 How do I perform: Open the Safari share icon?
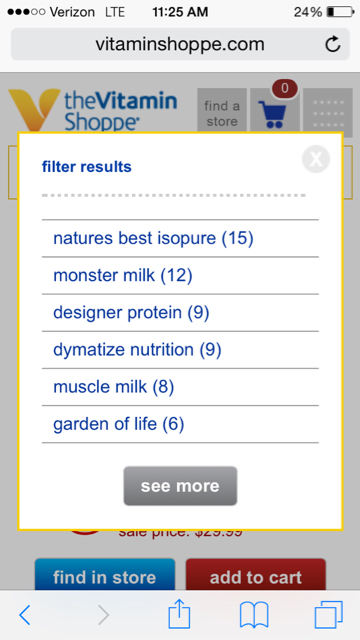click(x=180, y=613)
